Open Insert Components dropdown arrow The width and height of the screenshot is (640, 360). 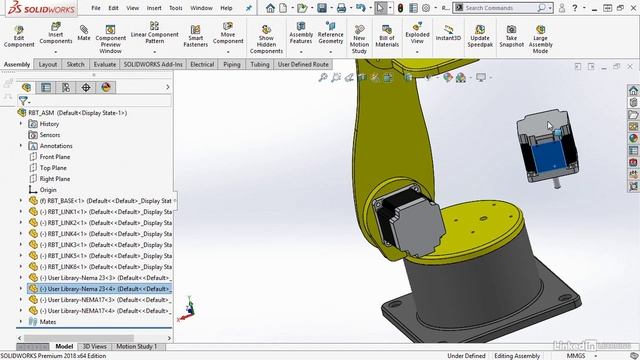coord(56,52)
